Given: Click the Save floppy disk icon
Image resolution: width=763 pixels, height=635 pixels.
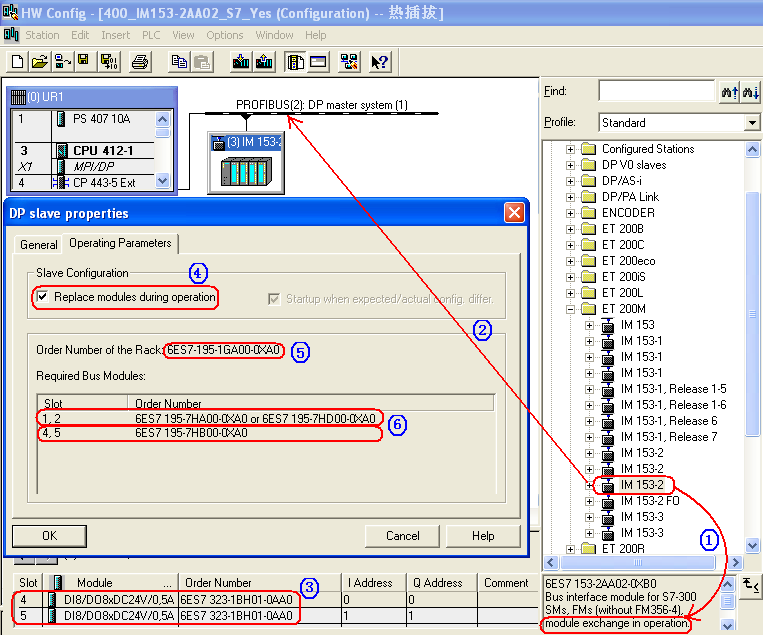Looking at the screenshot, I should [x=84, y=62].
